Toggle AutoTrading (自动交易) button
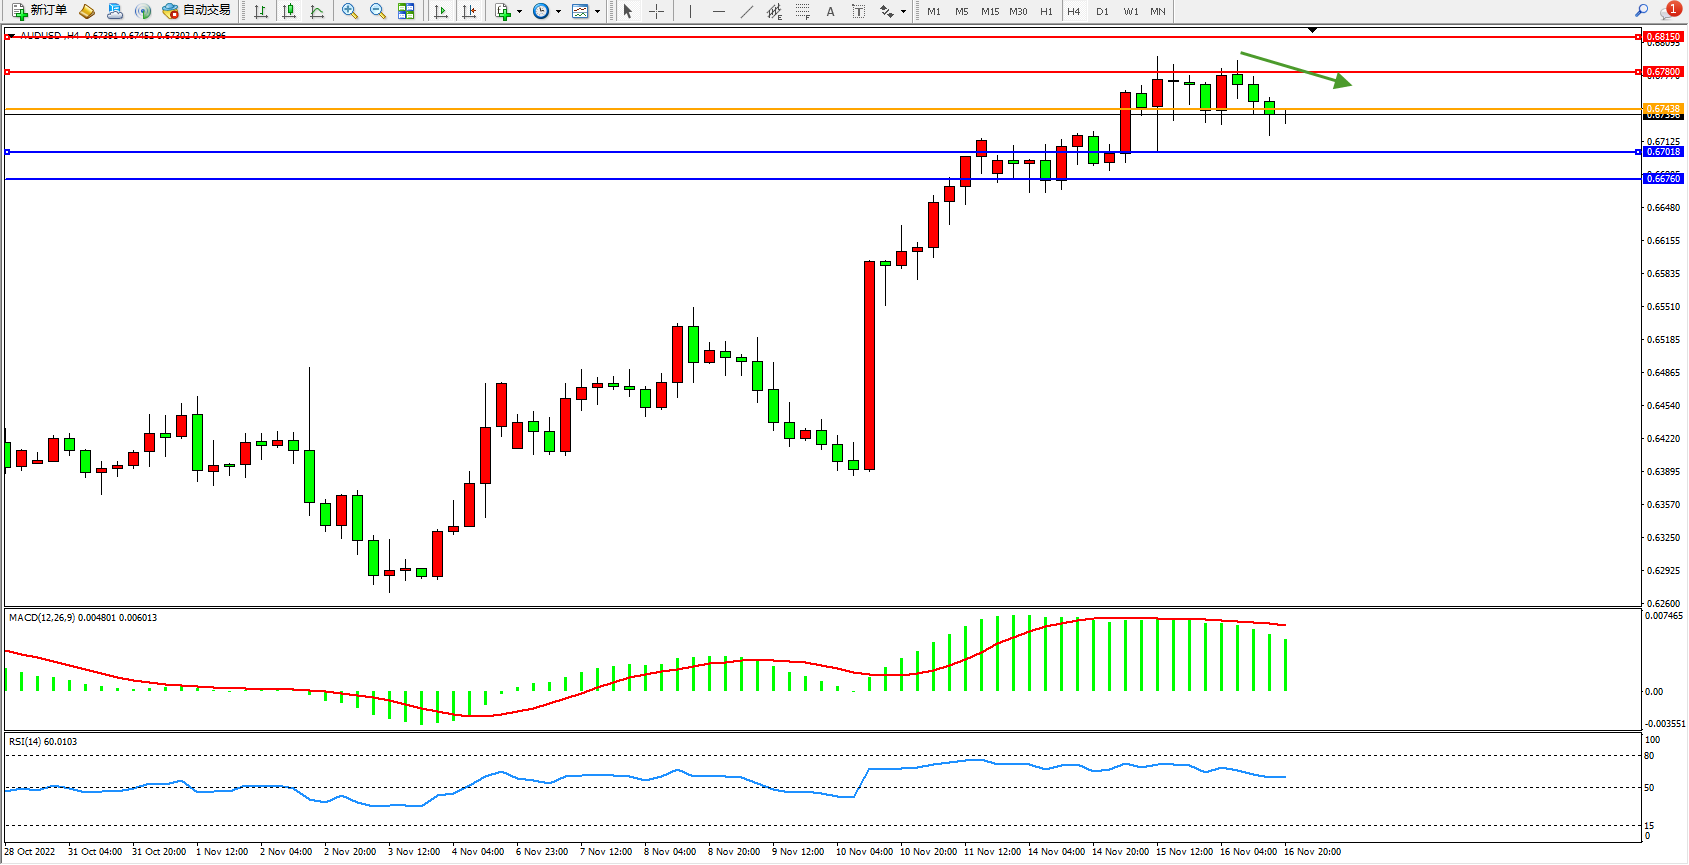Viewport: 1689px width, 865px height. coord(197,11)
